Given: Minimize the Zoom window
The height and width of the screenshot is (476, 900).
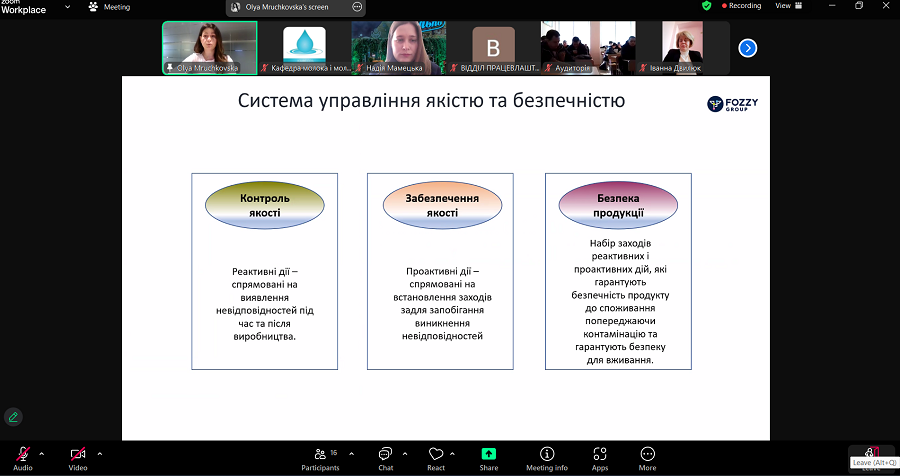Looking at the screenshot, I should point(833,5).
